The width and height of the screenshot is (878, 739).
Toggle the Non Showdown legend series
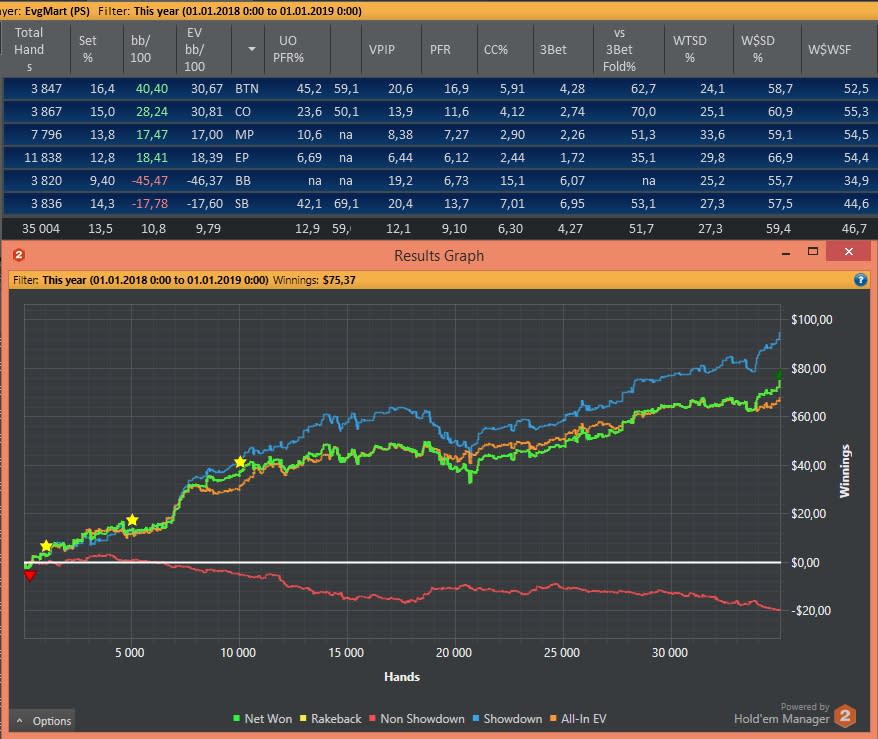[x=417, y=719]
